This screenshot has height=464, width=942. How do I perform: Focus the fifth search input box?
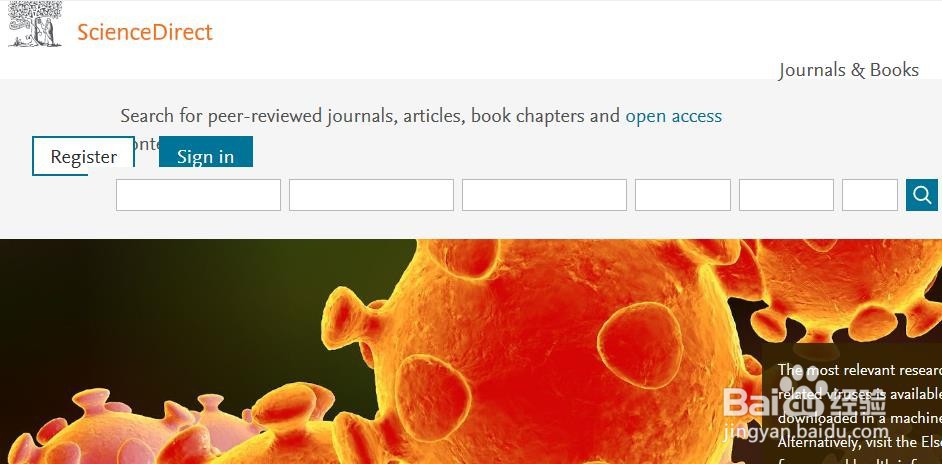(x=786, y=195)
